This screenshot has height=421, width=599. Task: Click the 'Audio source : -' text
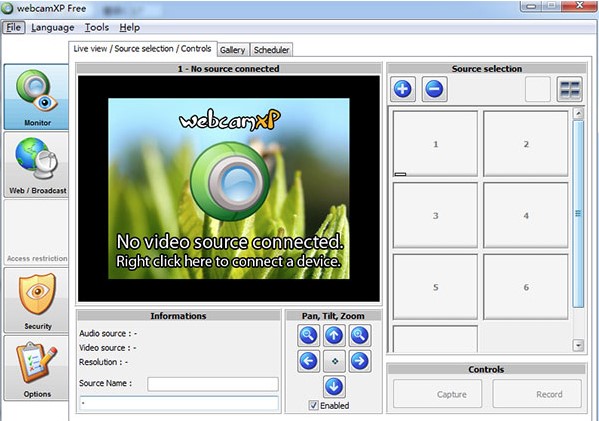[x=108, y=334]
